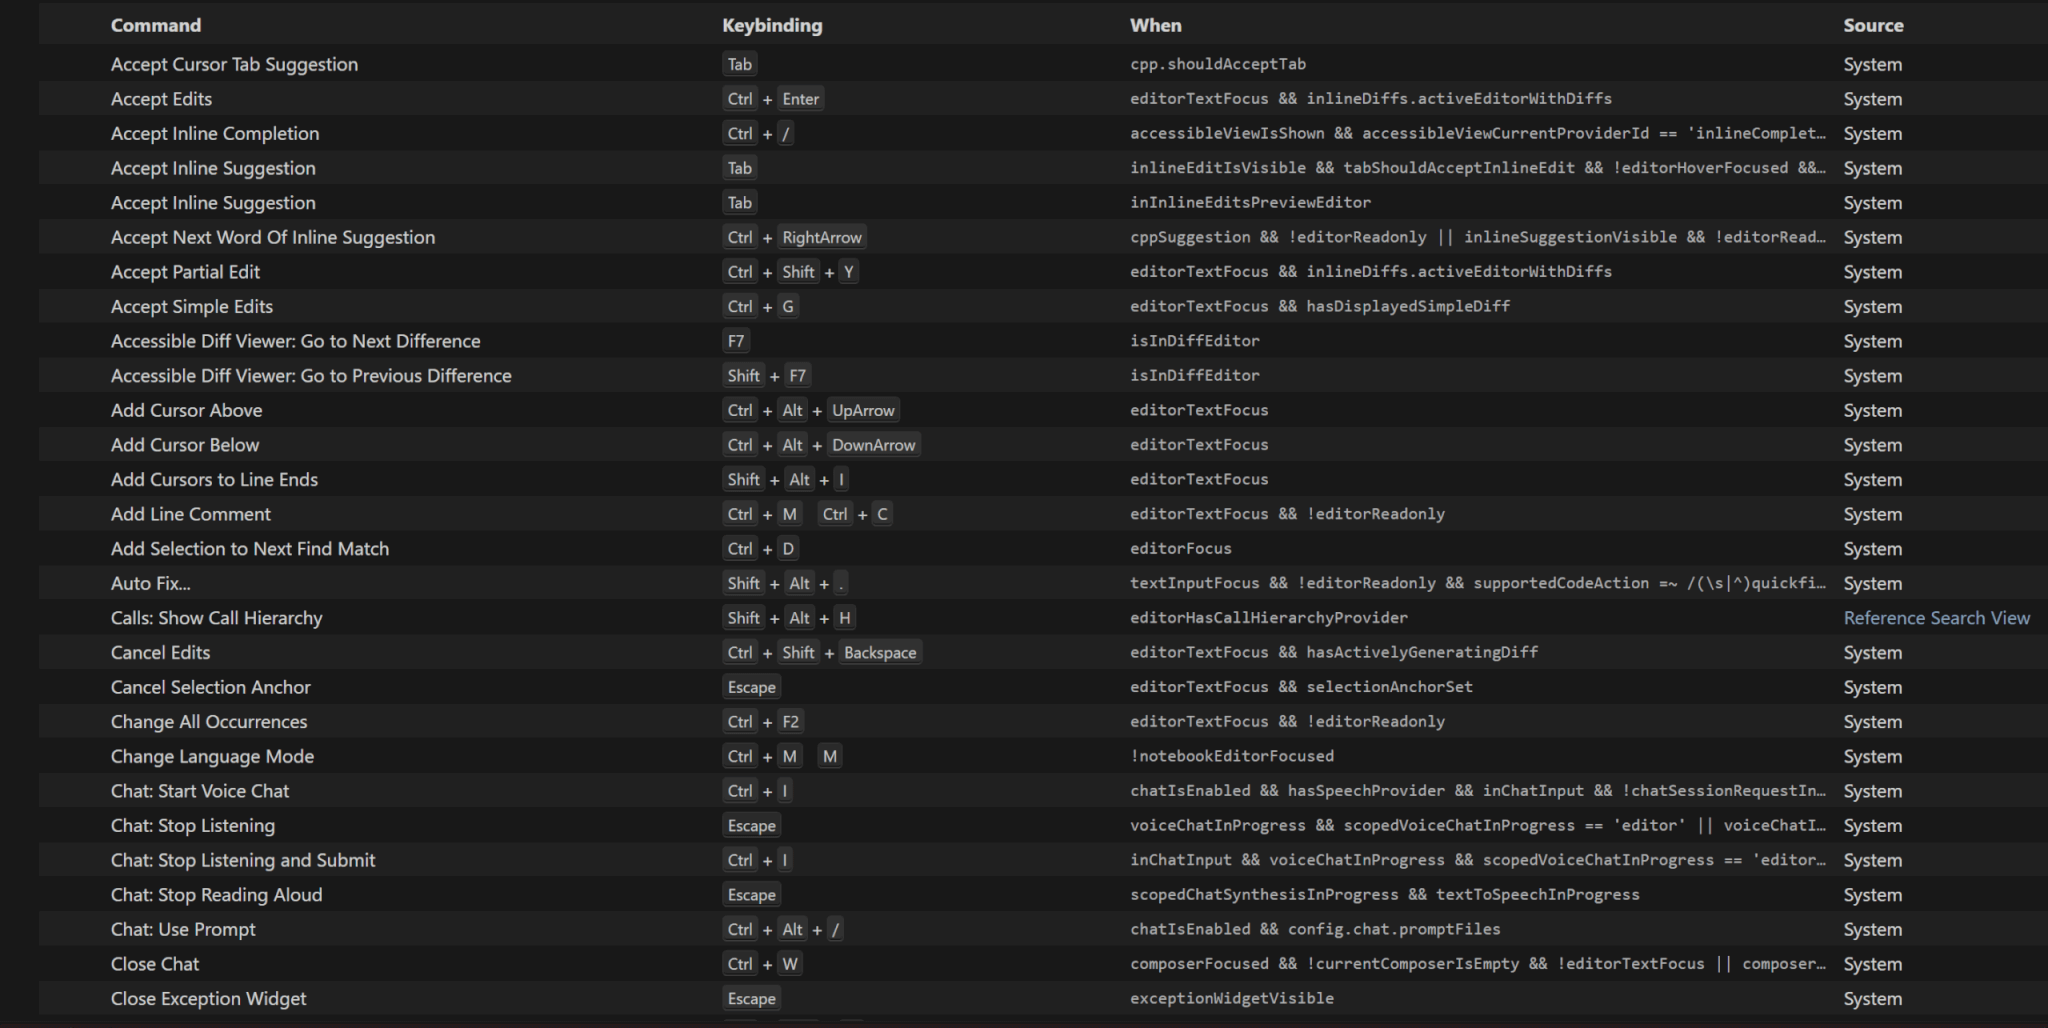The image size is (2048, 1028).
Task: Select the Accept Cursor Tab Suggestion row
Action: click(x=234, y=64)
